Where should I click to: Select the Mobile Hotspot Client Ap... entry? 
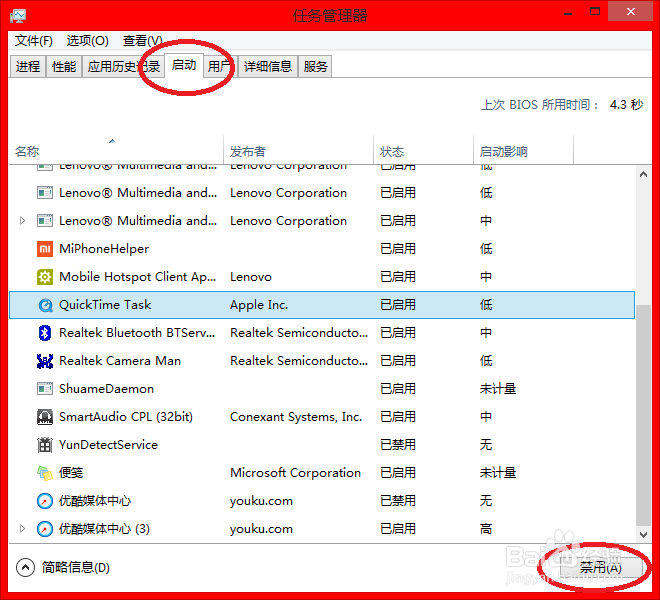click(138, 277)
